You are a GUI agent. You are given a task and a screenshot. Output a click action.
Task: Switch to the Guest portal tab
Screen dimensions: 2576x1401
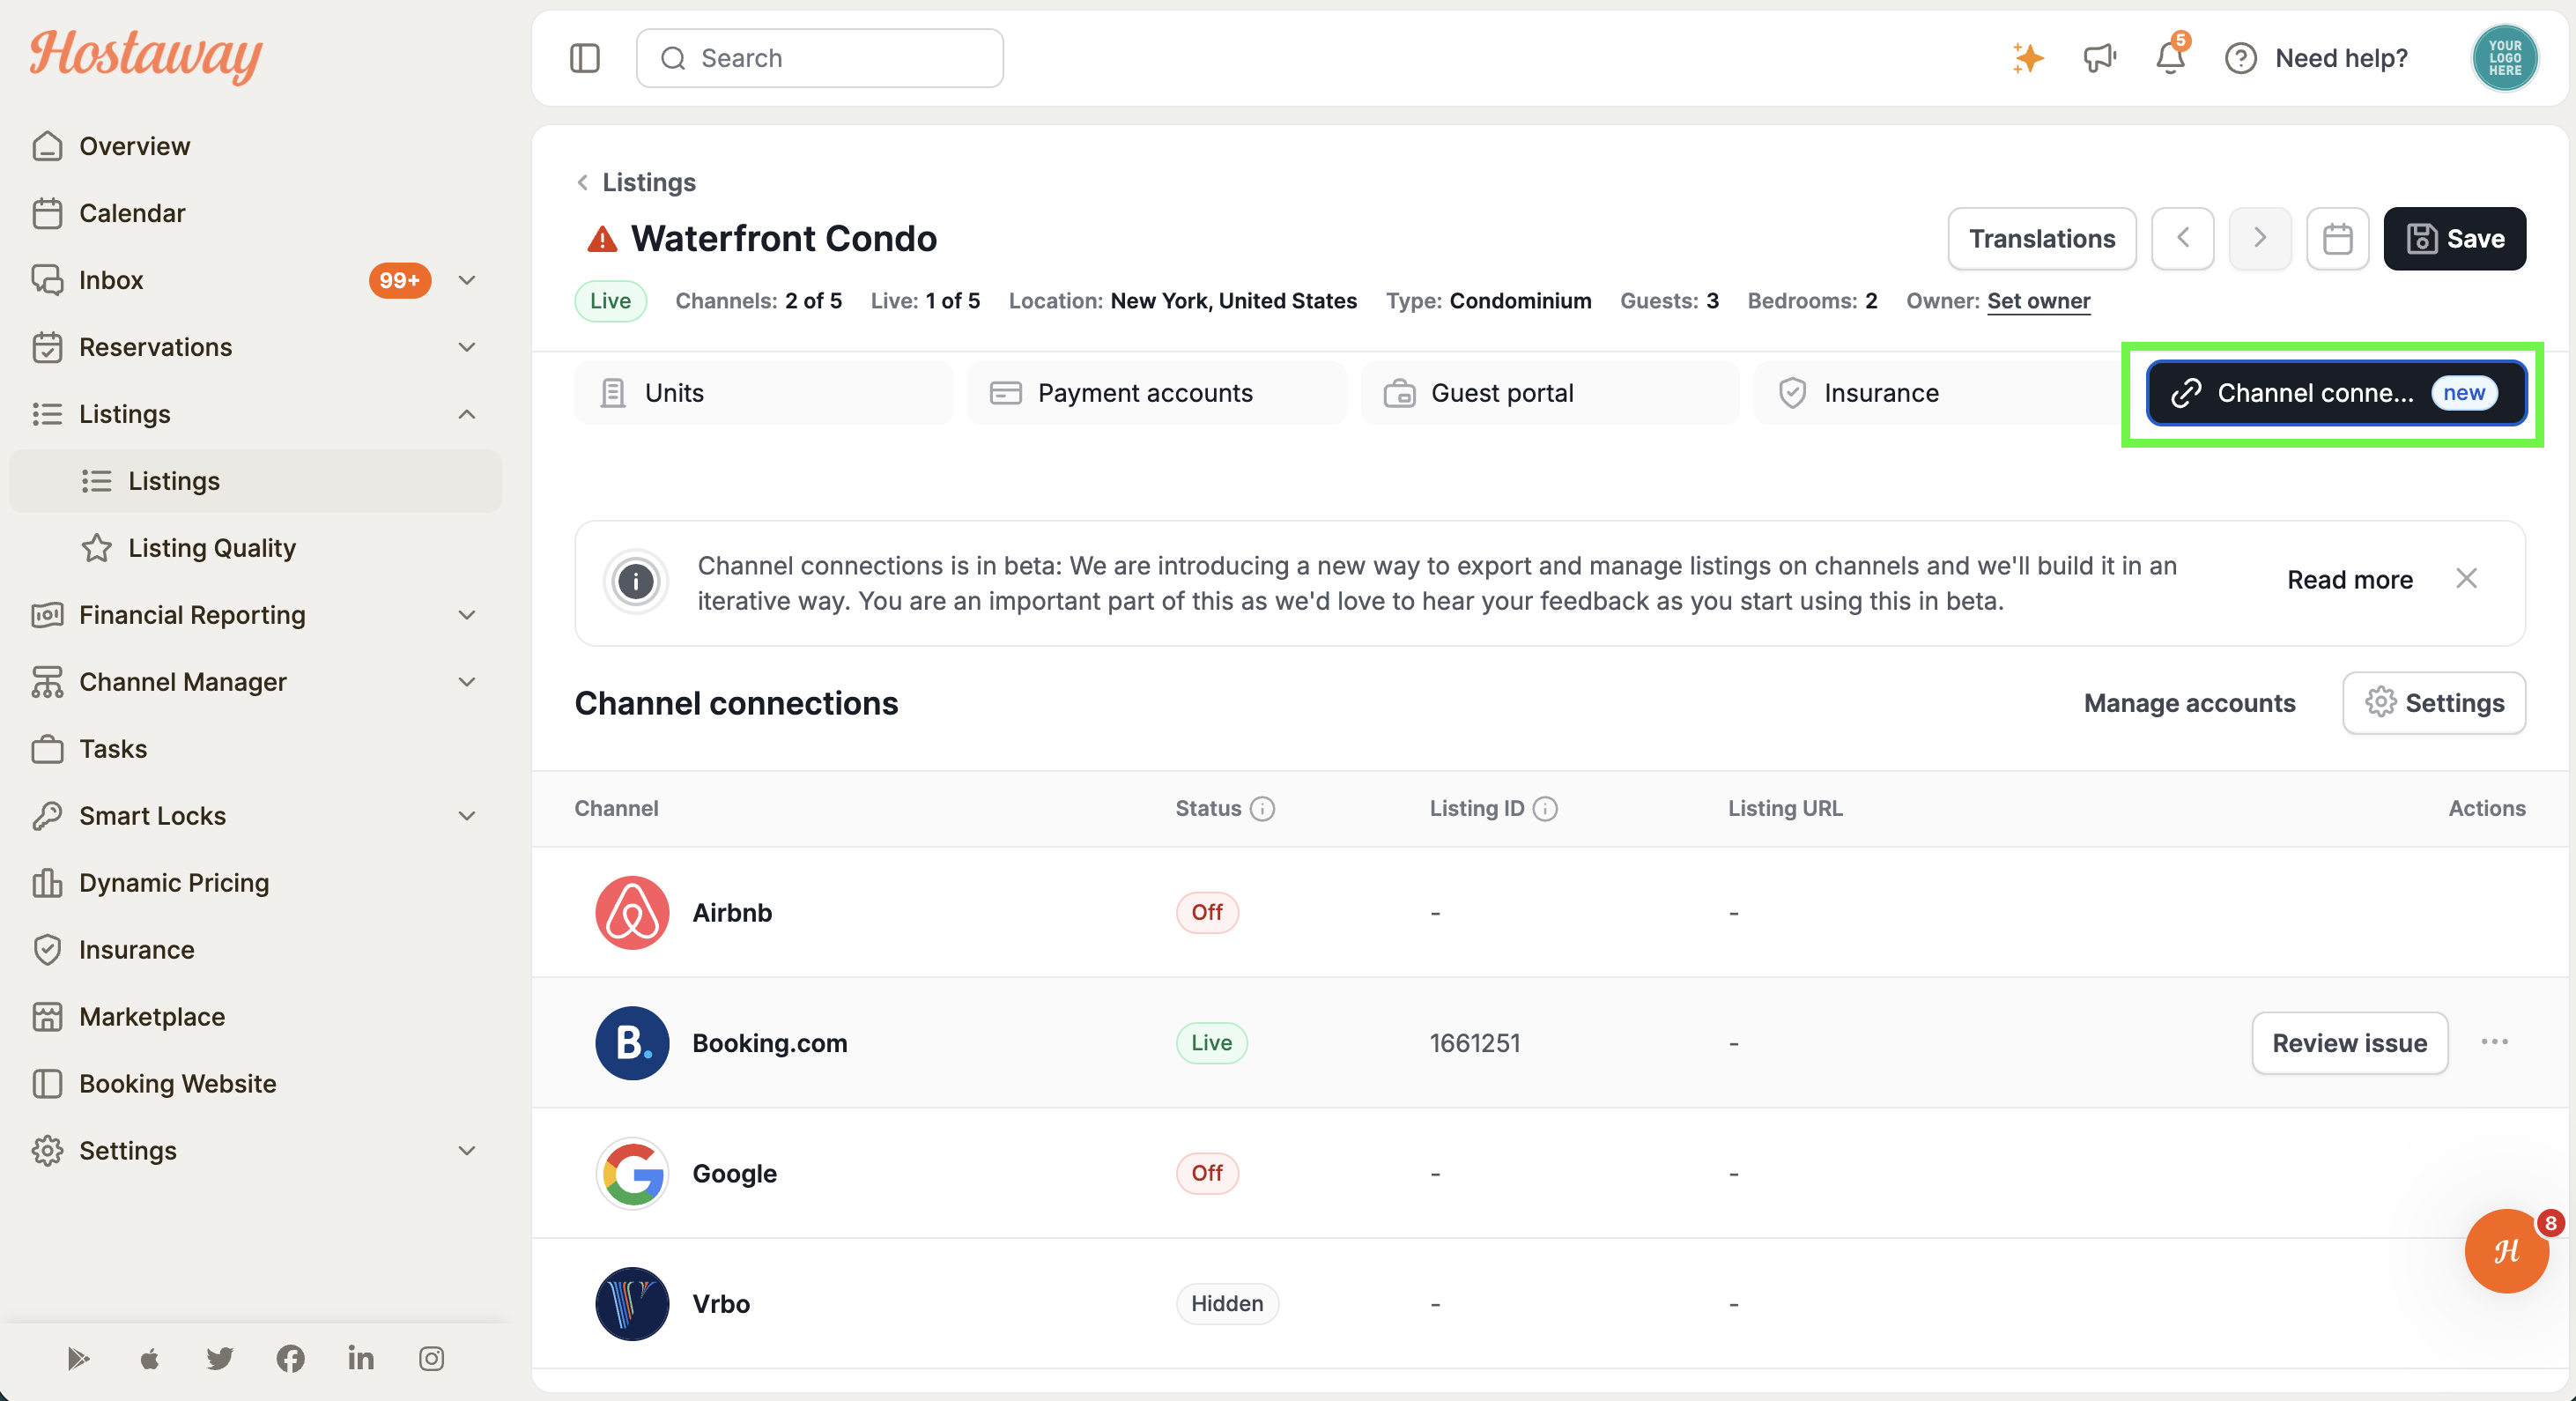coord(1549,393)
